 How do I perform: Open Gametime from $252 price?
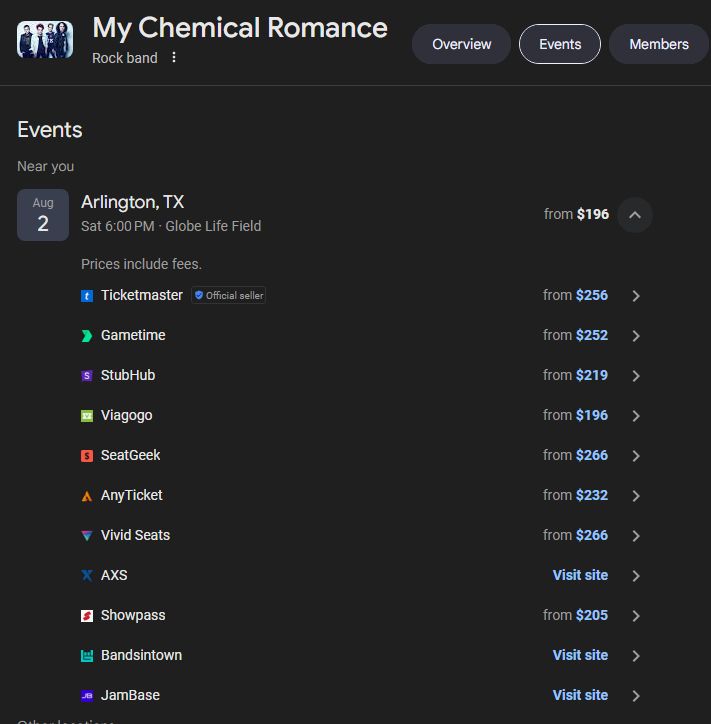(575, 335)
